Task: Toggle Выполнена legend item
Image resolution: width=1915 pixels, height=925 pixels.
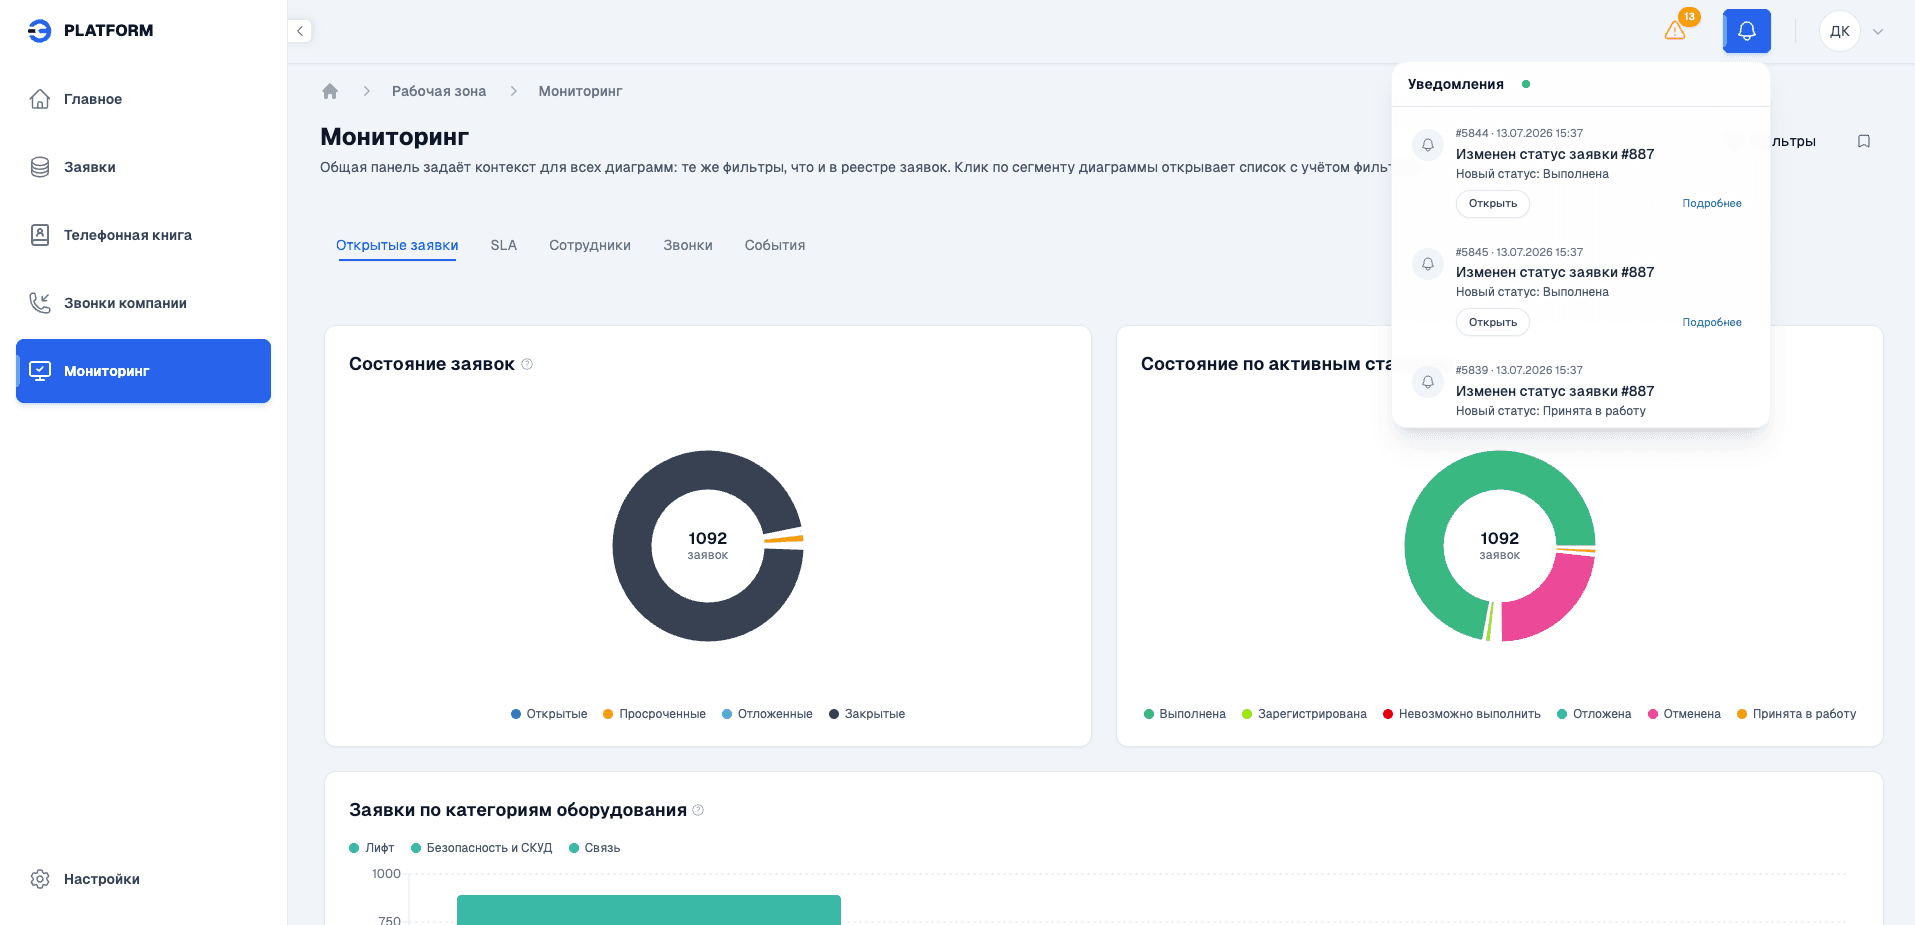Action: tap(1185, 714)
